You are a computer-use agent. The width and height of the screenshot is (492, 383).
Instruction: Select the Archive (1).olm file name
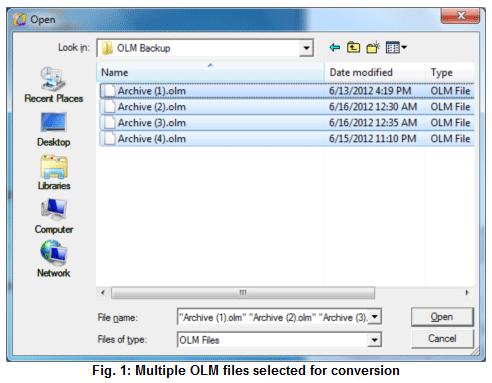(x=152, y=91)
